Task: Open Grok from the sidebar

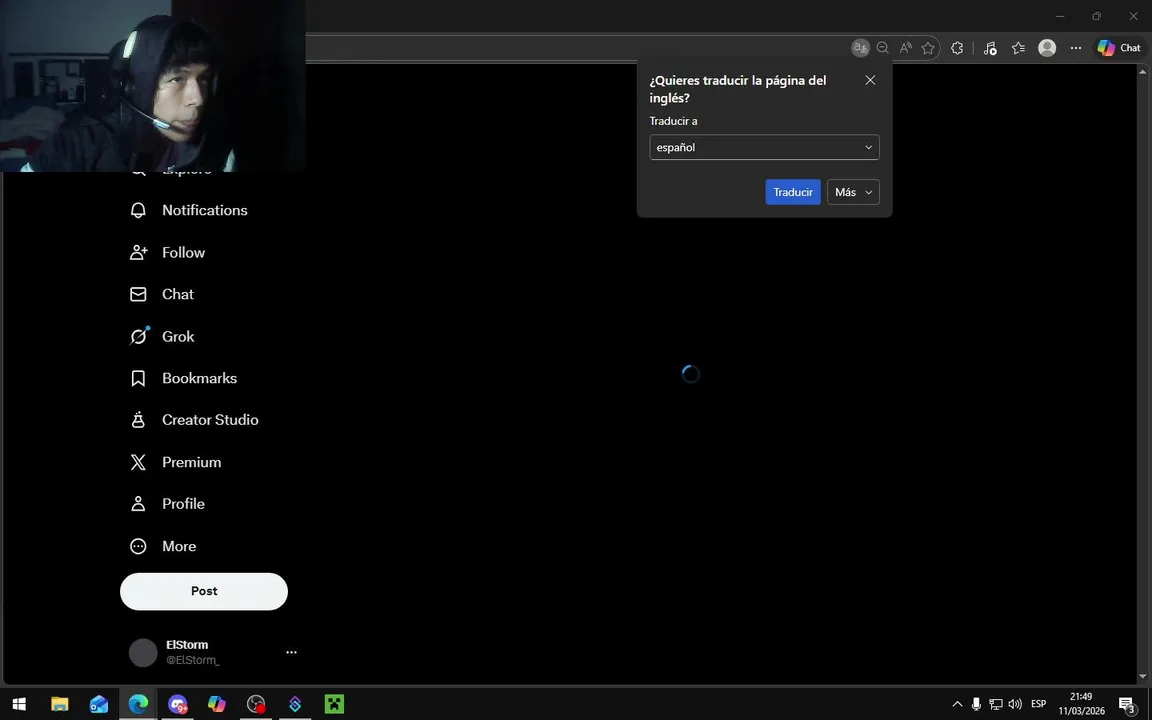Action: coord(162,336)
